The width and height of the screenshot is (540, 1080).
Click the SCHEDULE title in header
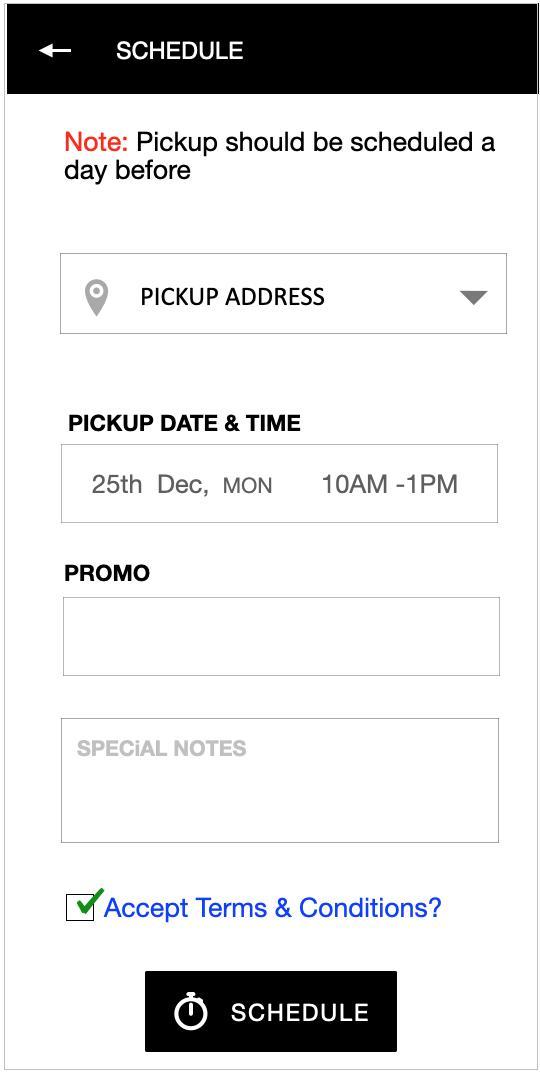[180, 51]
